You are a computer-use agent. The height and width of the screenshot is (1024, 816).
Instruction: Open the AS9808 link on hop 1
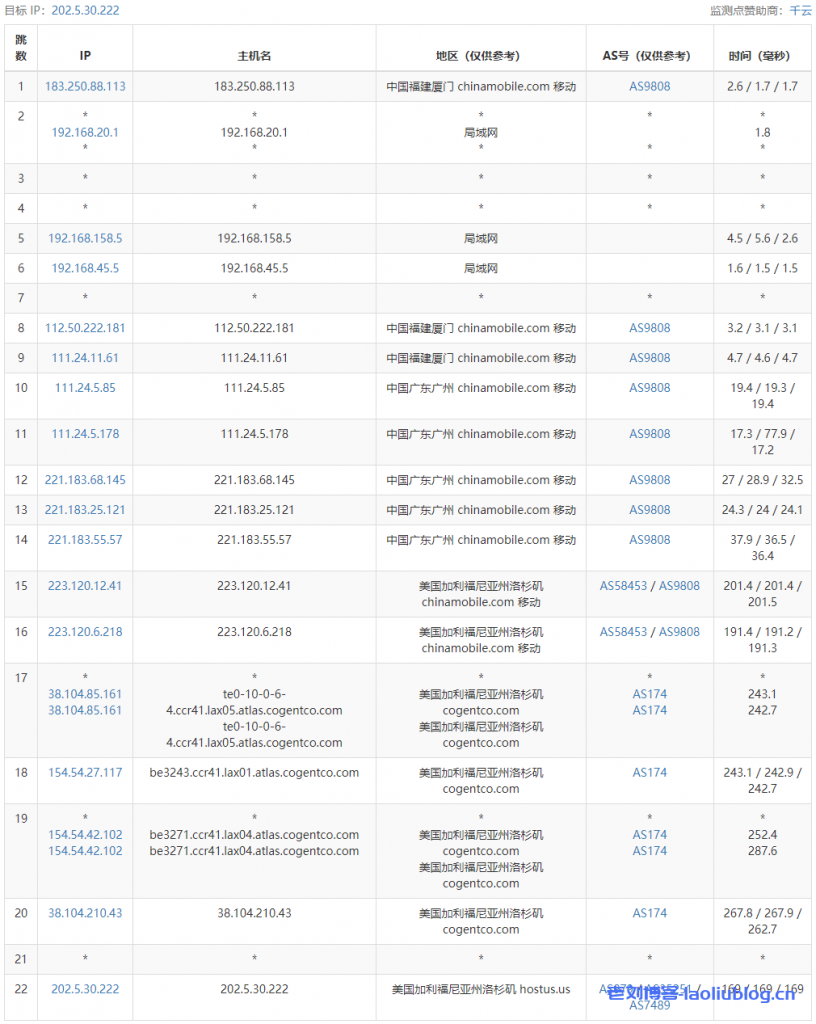(x=648, y=86)
